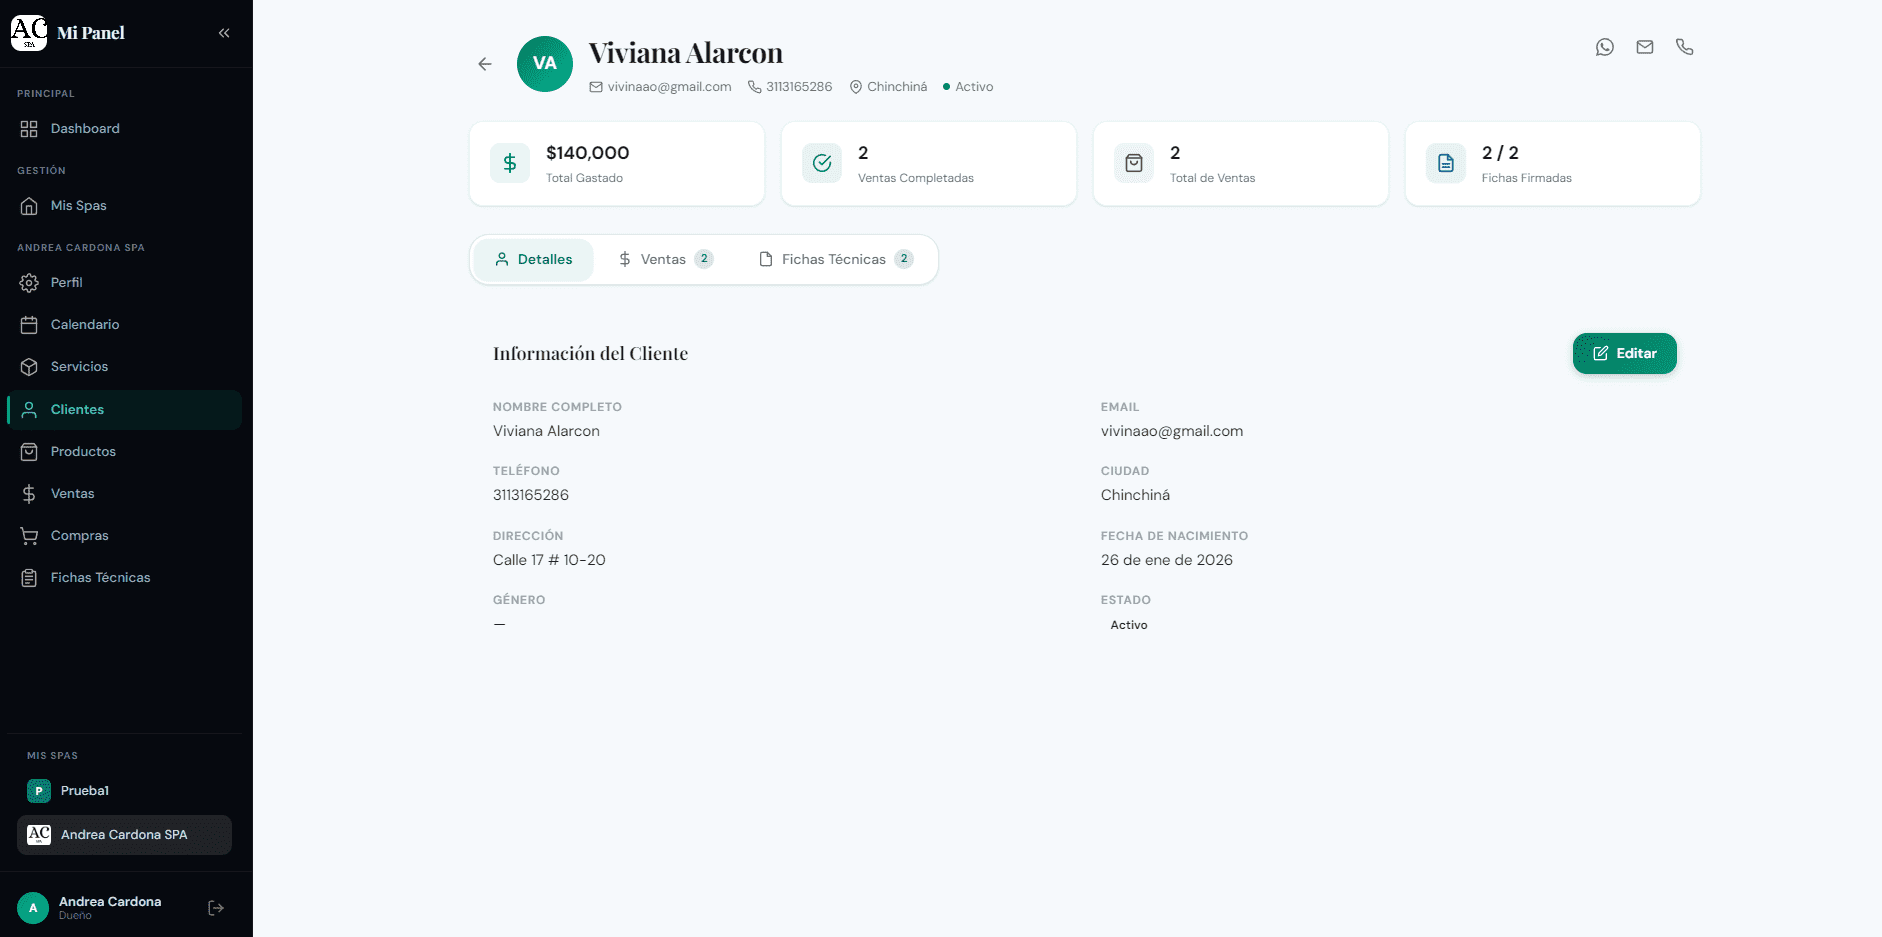Viewport: 1882px width, 937px height.
Task: Click the Editar button
Action: (1624, 353)
